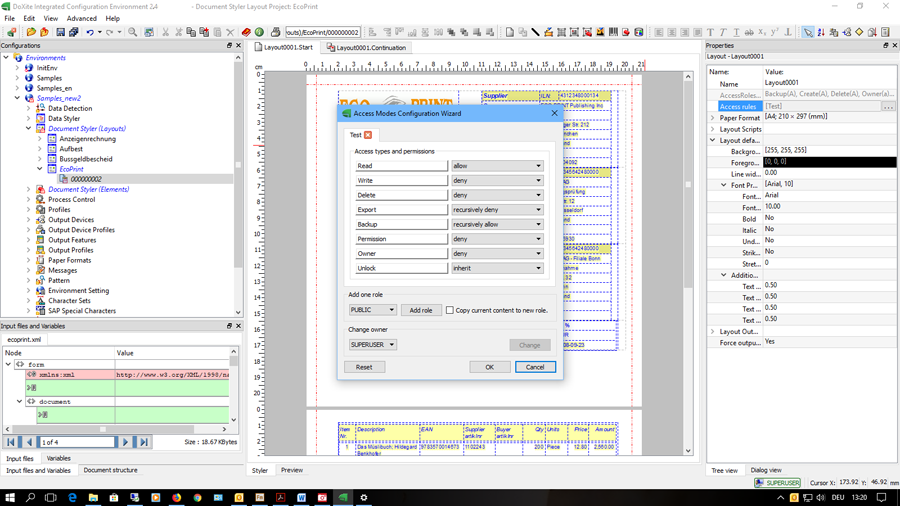This screenshot has width=900, height=506.
Task: Go to next page arrow
Action: point(125,442)
